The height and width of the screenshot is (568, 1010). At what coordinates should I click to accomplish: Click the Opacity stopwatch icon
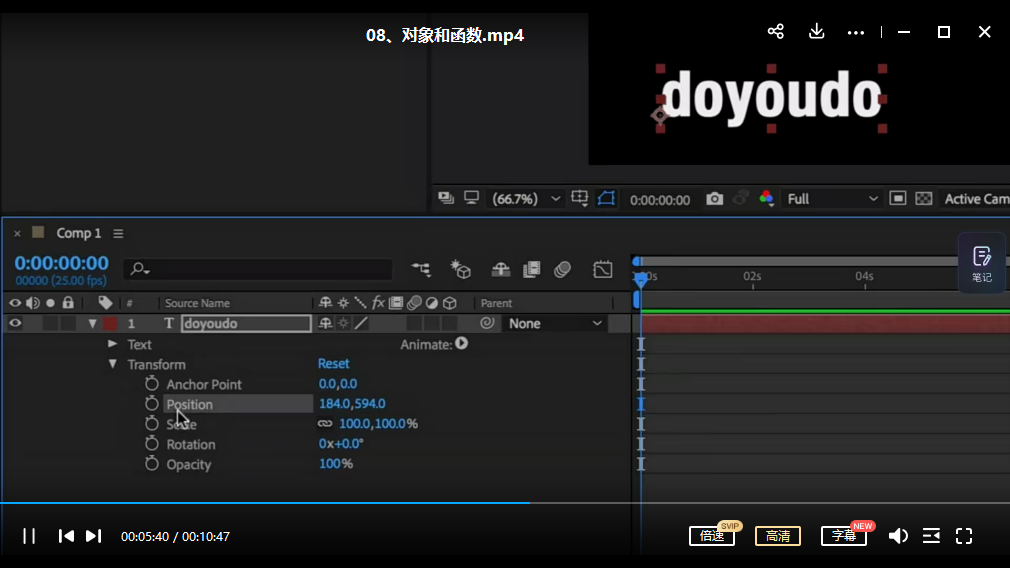[x=151, y=464]
